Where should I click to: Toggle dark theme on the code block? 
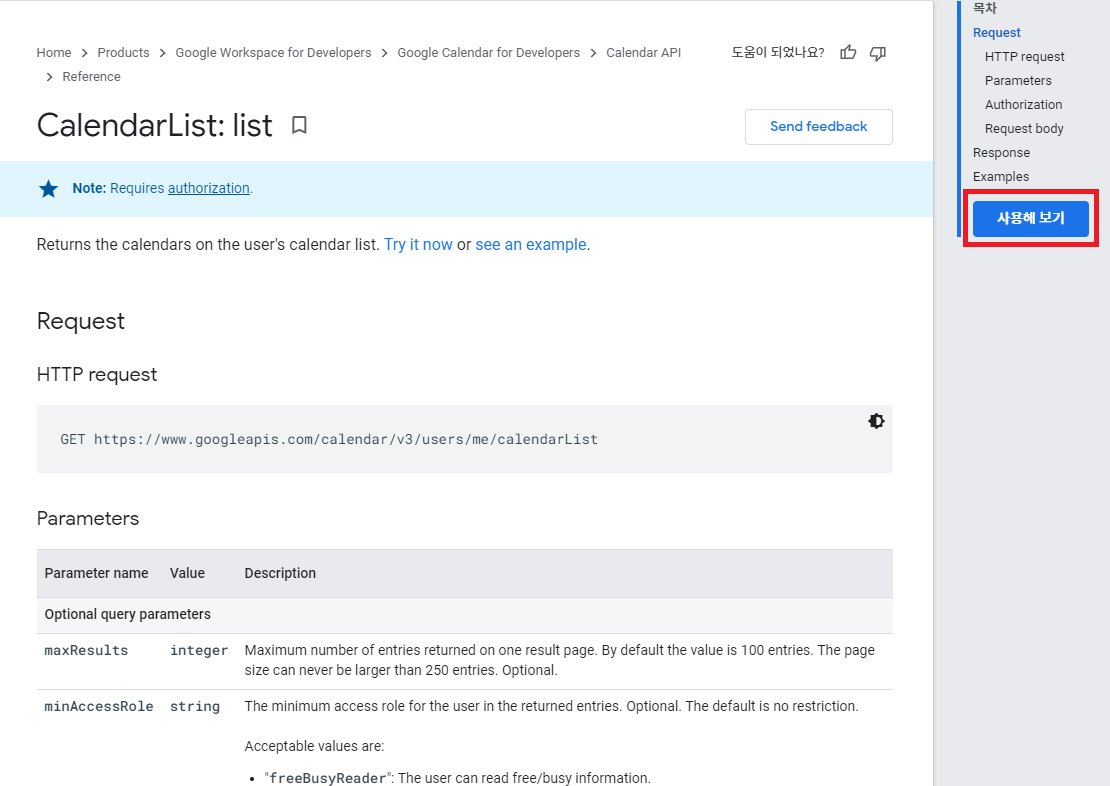876,421
